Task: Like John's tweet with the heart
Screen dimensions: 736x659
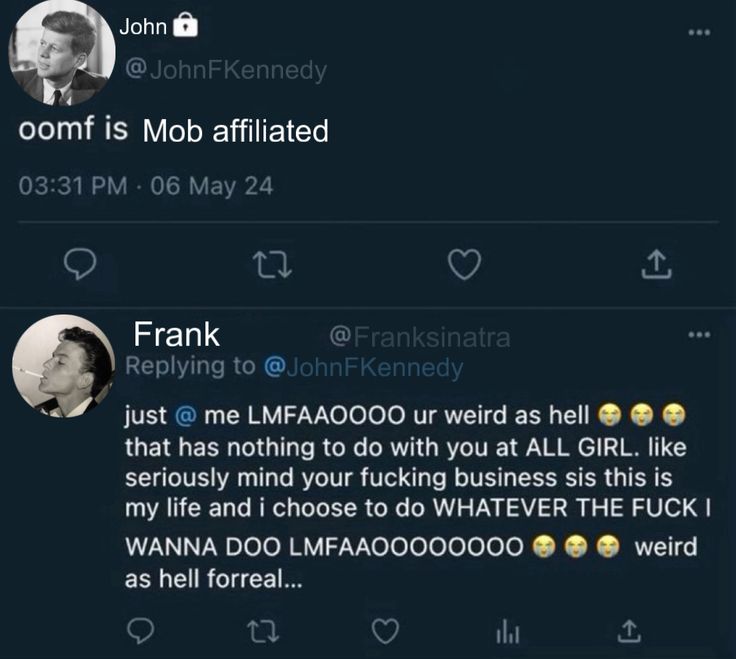Action: pos(463,263)
